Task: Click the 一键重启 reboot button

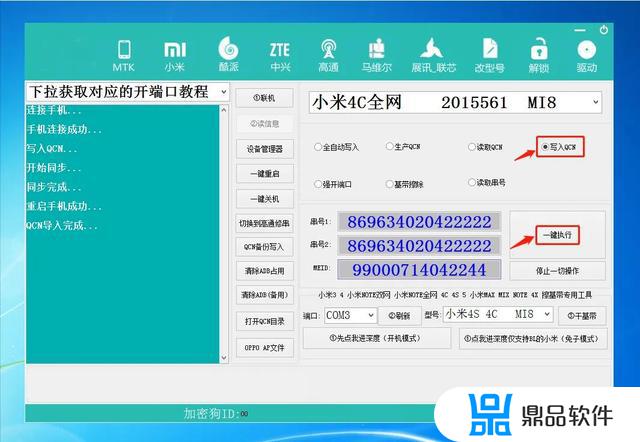Action: [264, 174]
